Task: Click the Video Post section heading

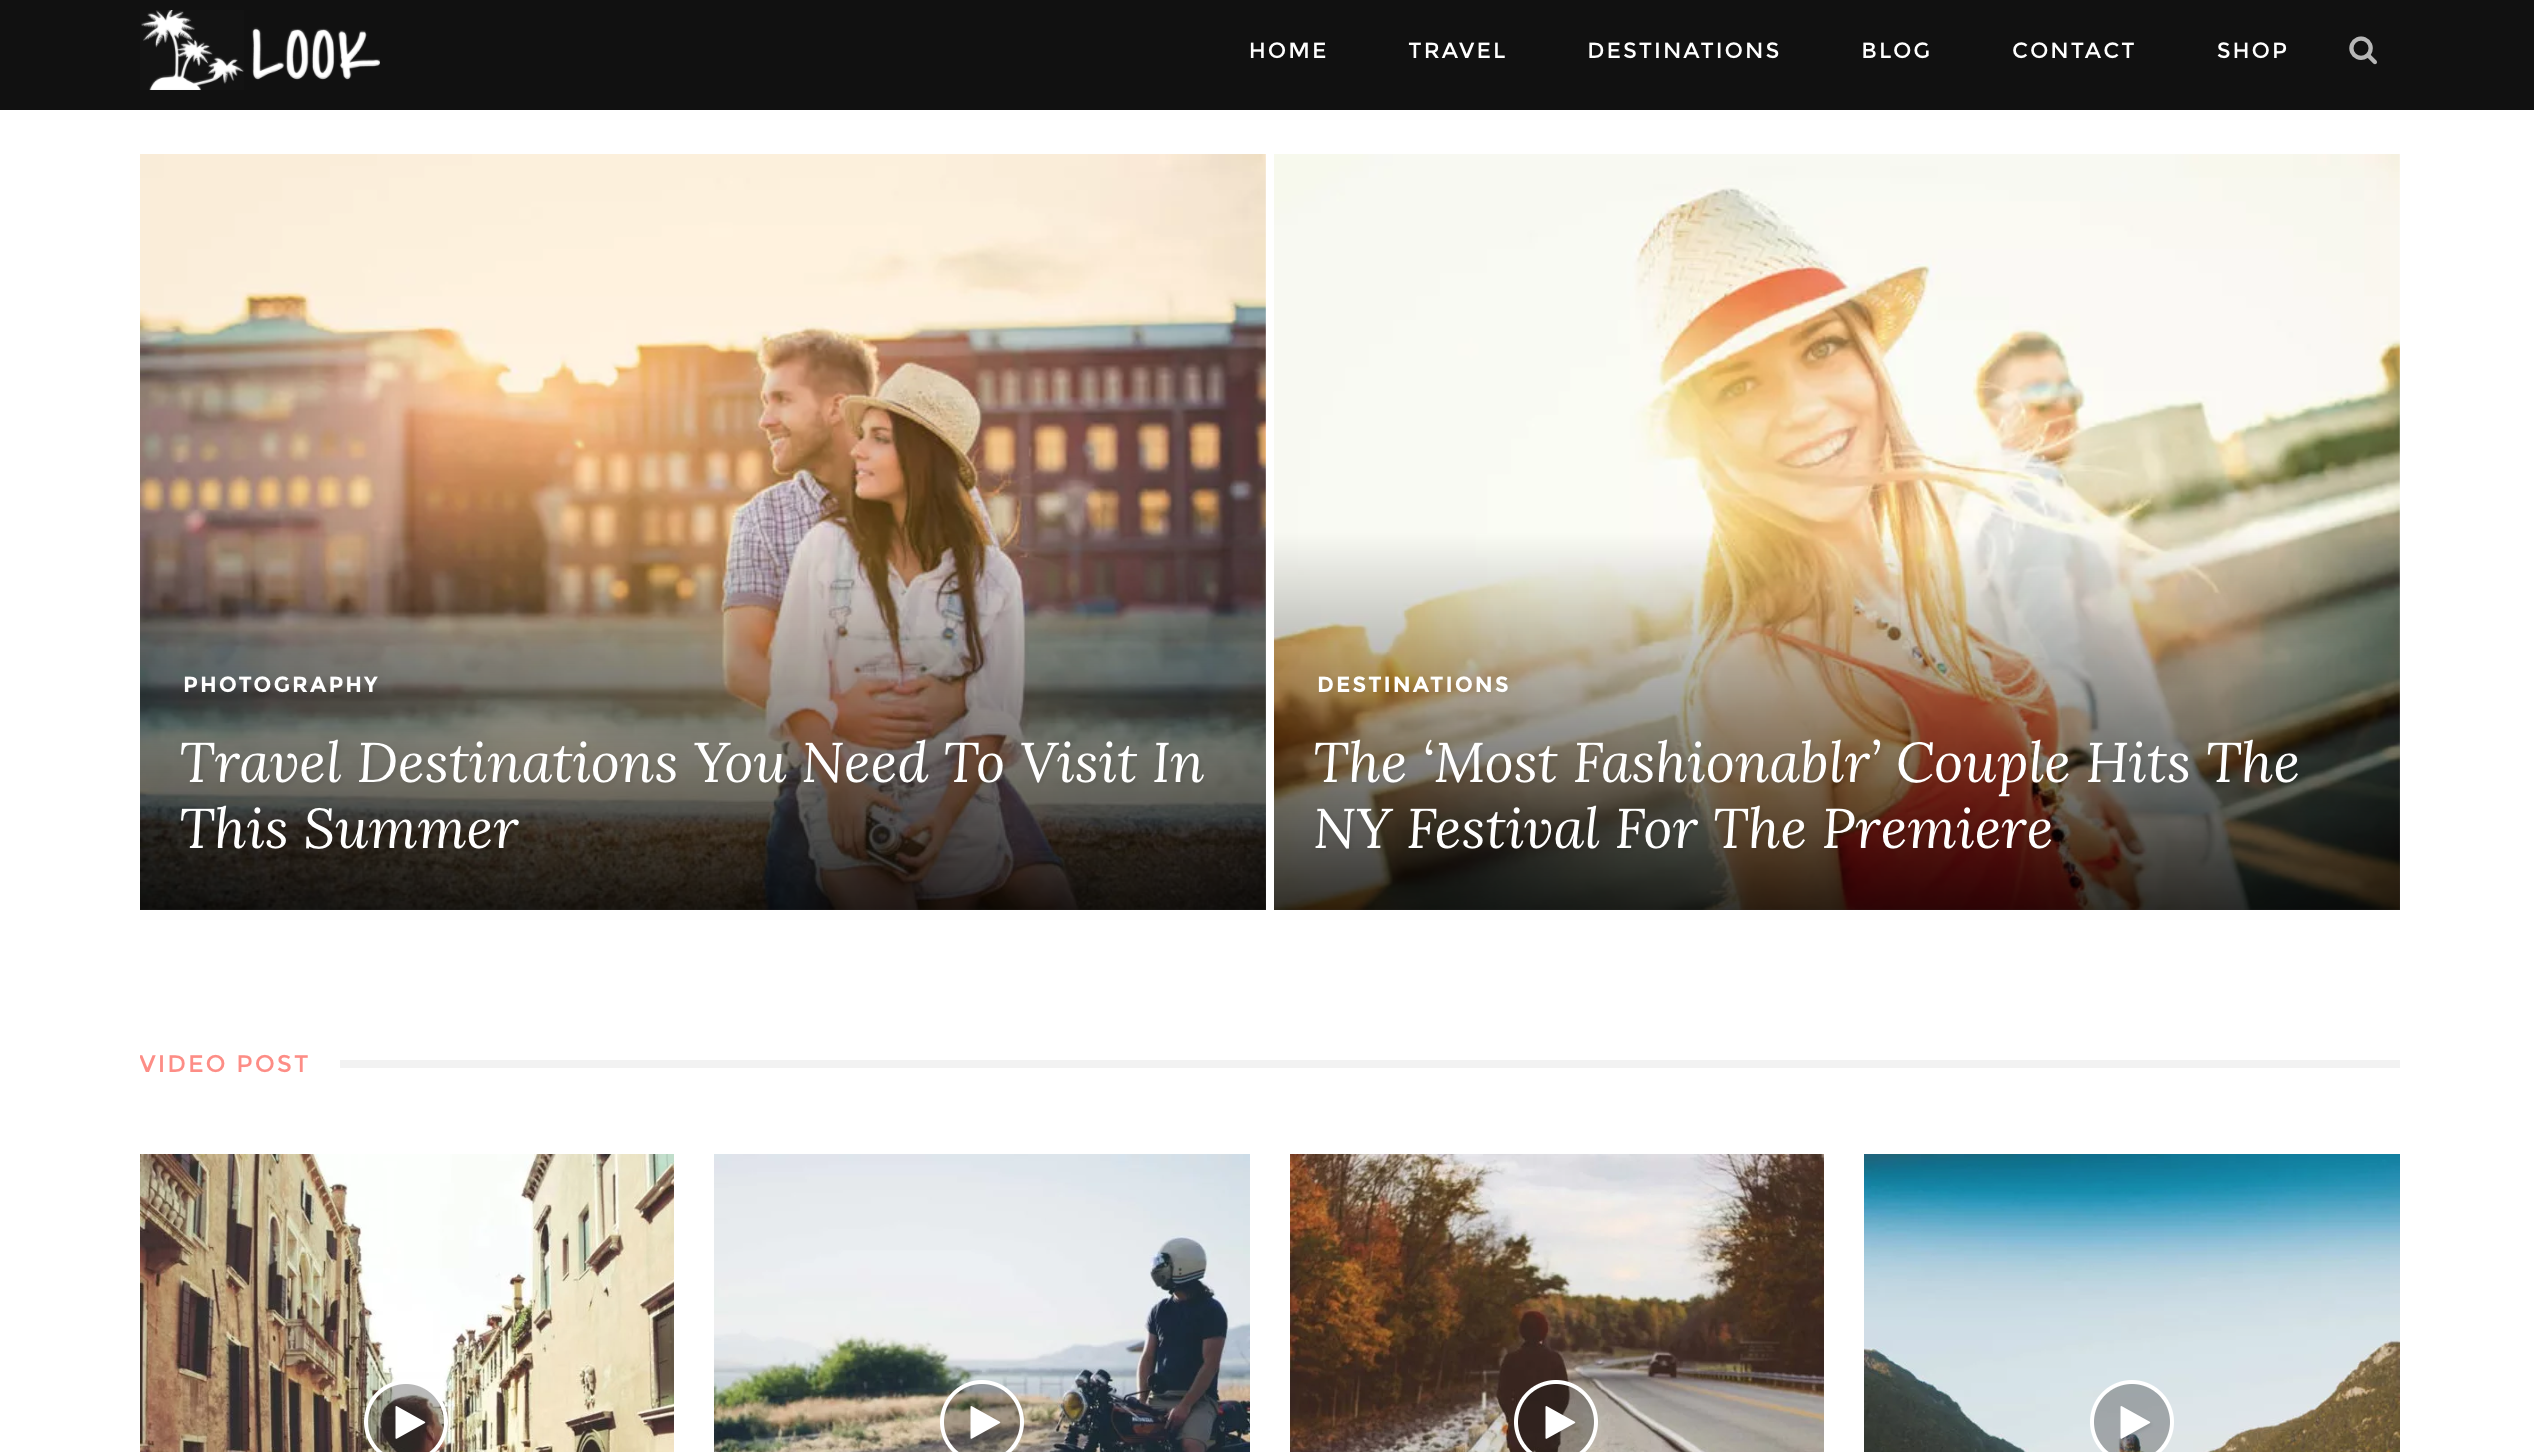Action: tap(224, 1064)
